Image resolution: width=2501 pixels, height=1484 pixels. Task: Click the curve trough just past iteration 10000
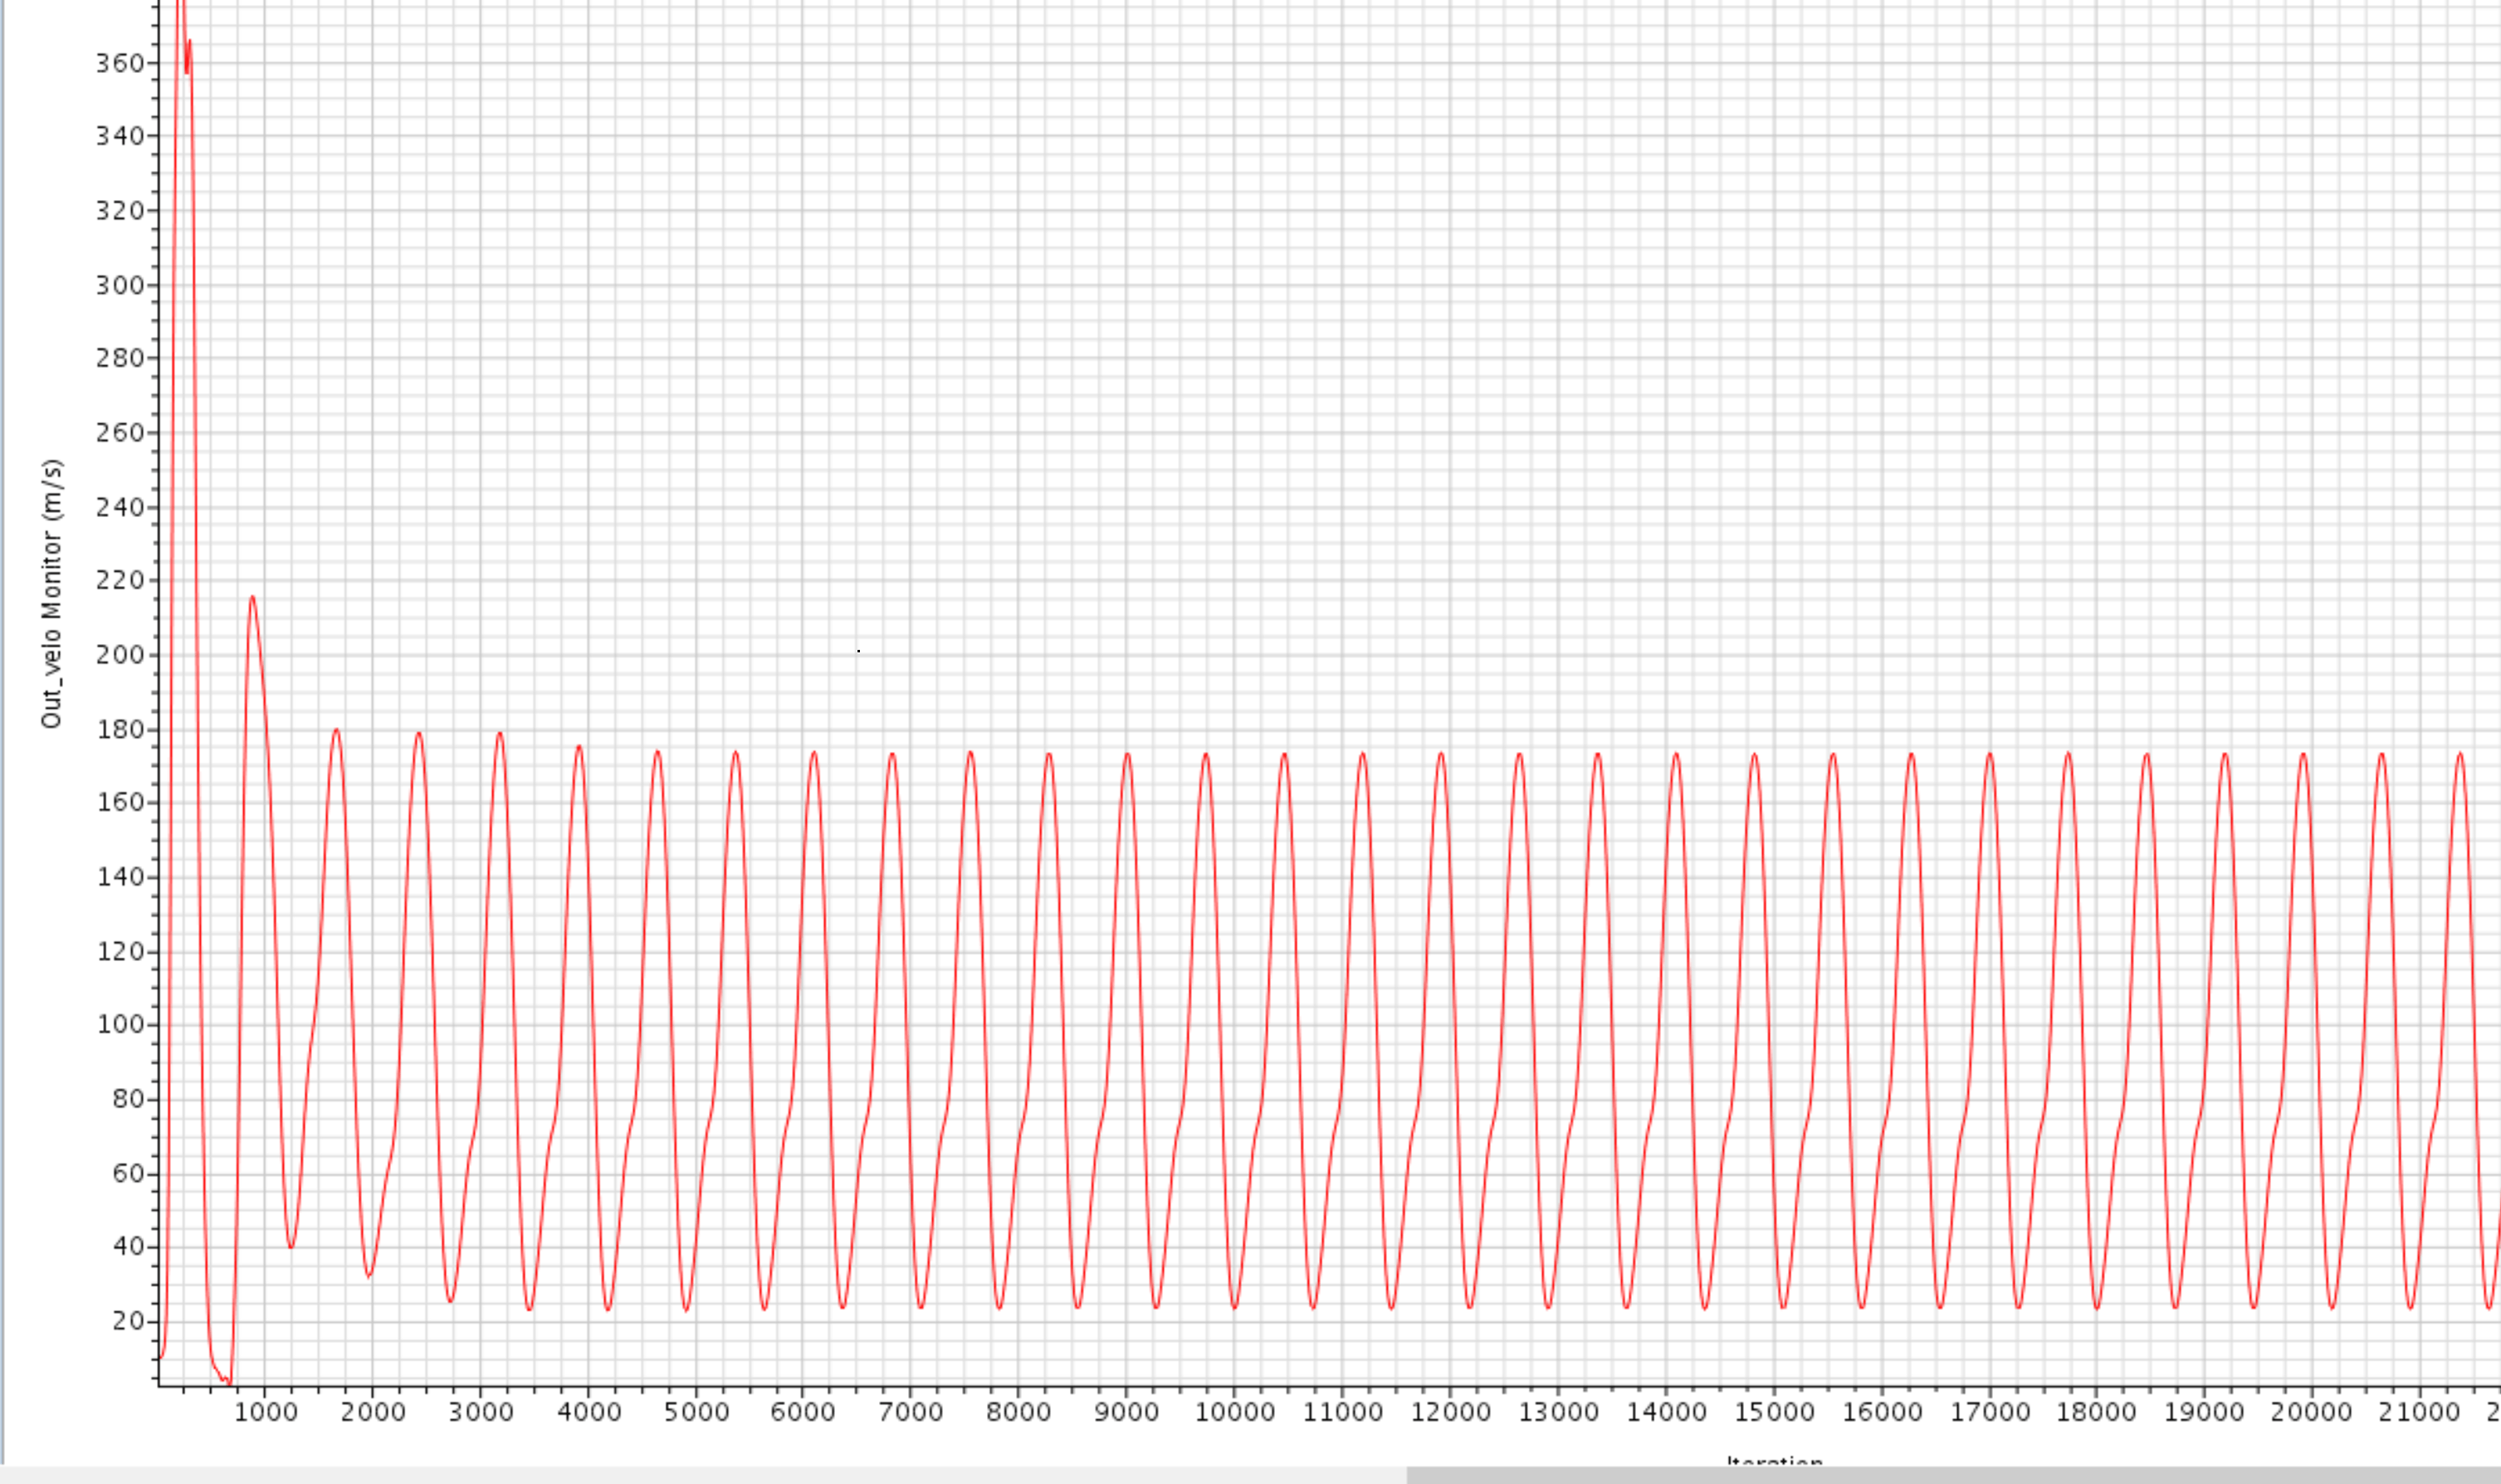coord(1234,1307)
